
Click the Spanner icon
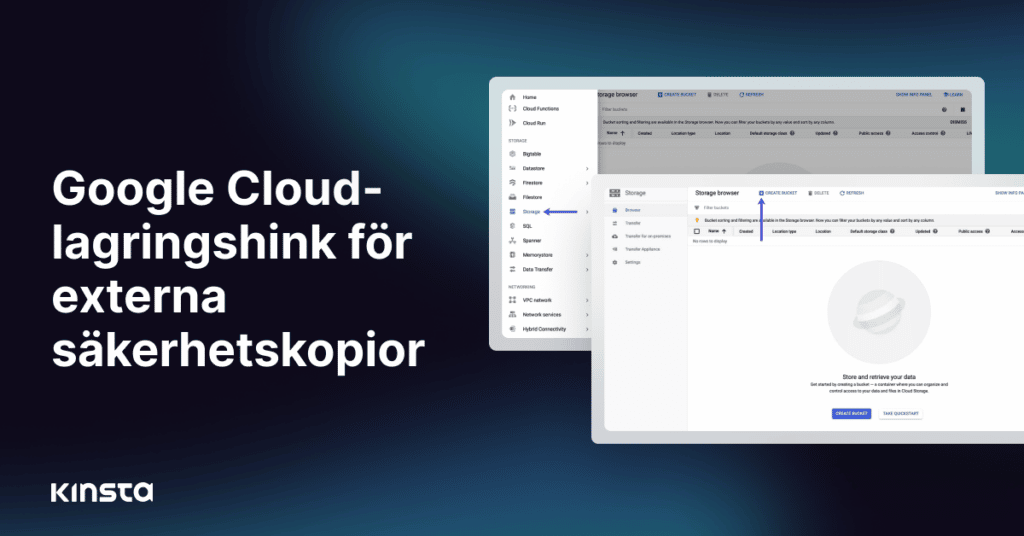click(512, 240)
